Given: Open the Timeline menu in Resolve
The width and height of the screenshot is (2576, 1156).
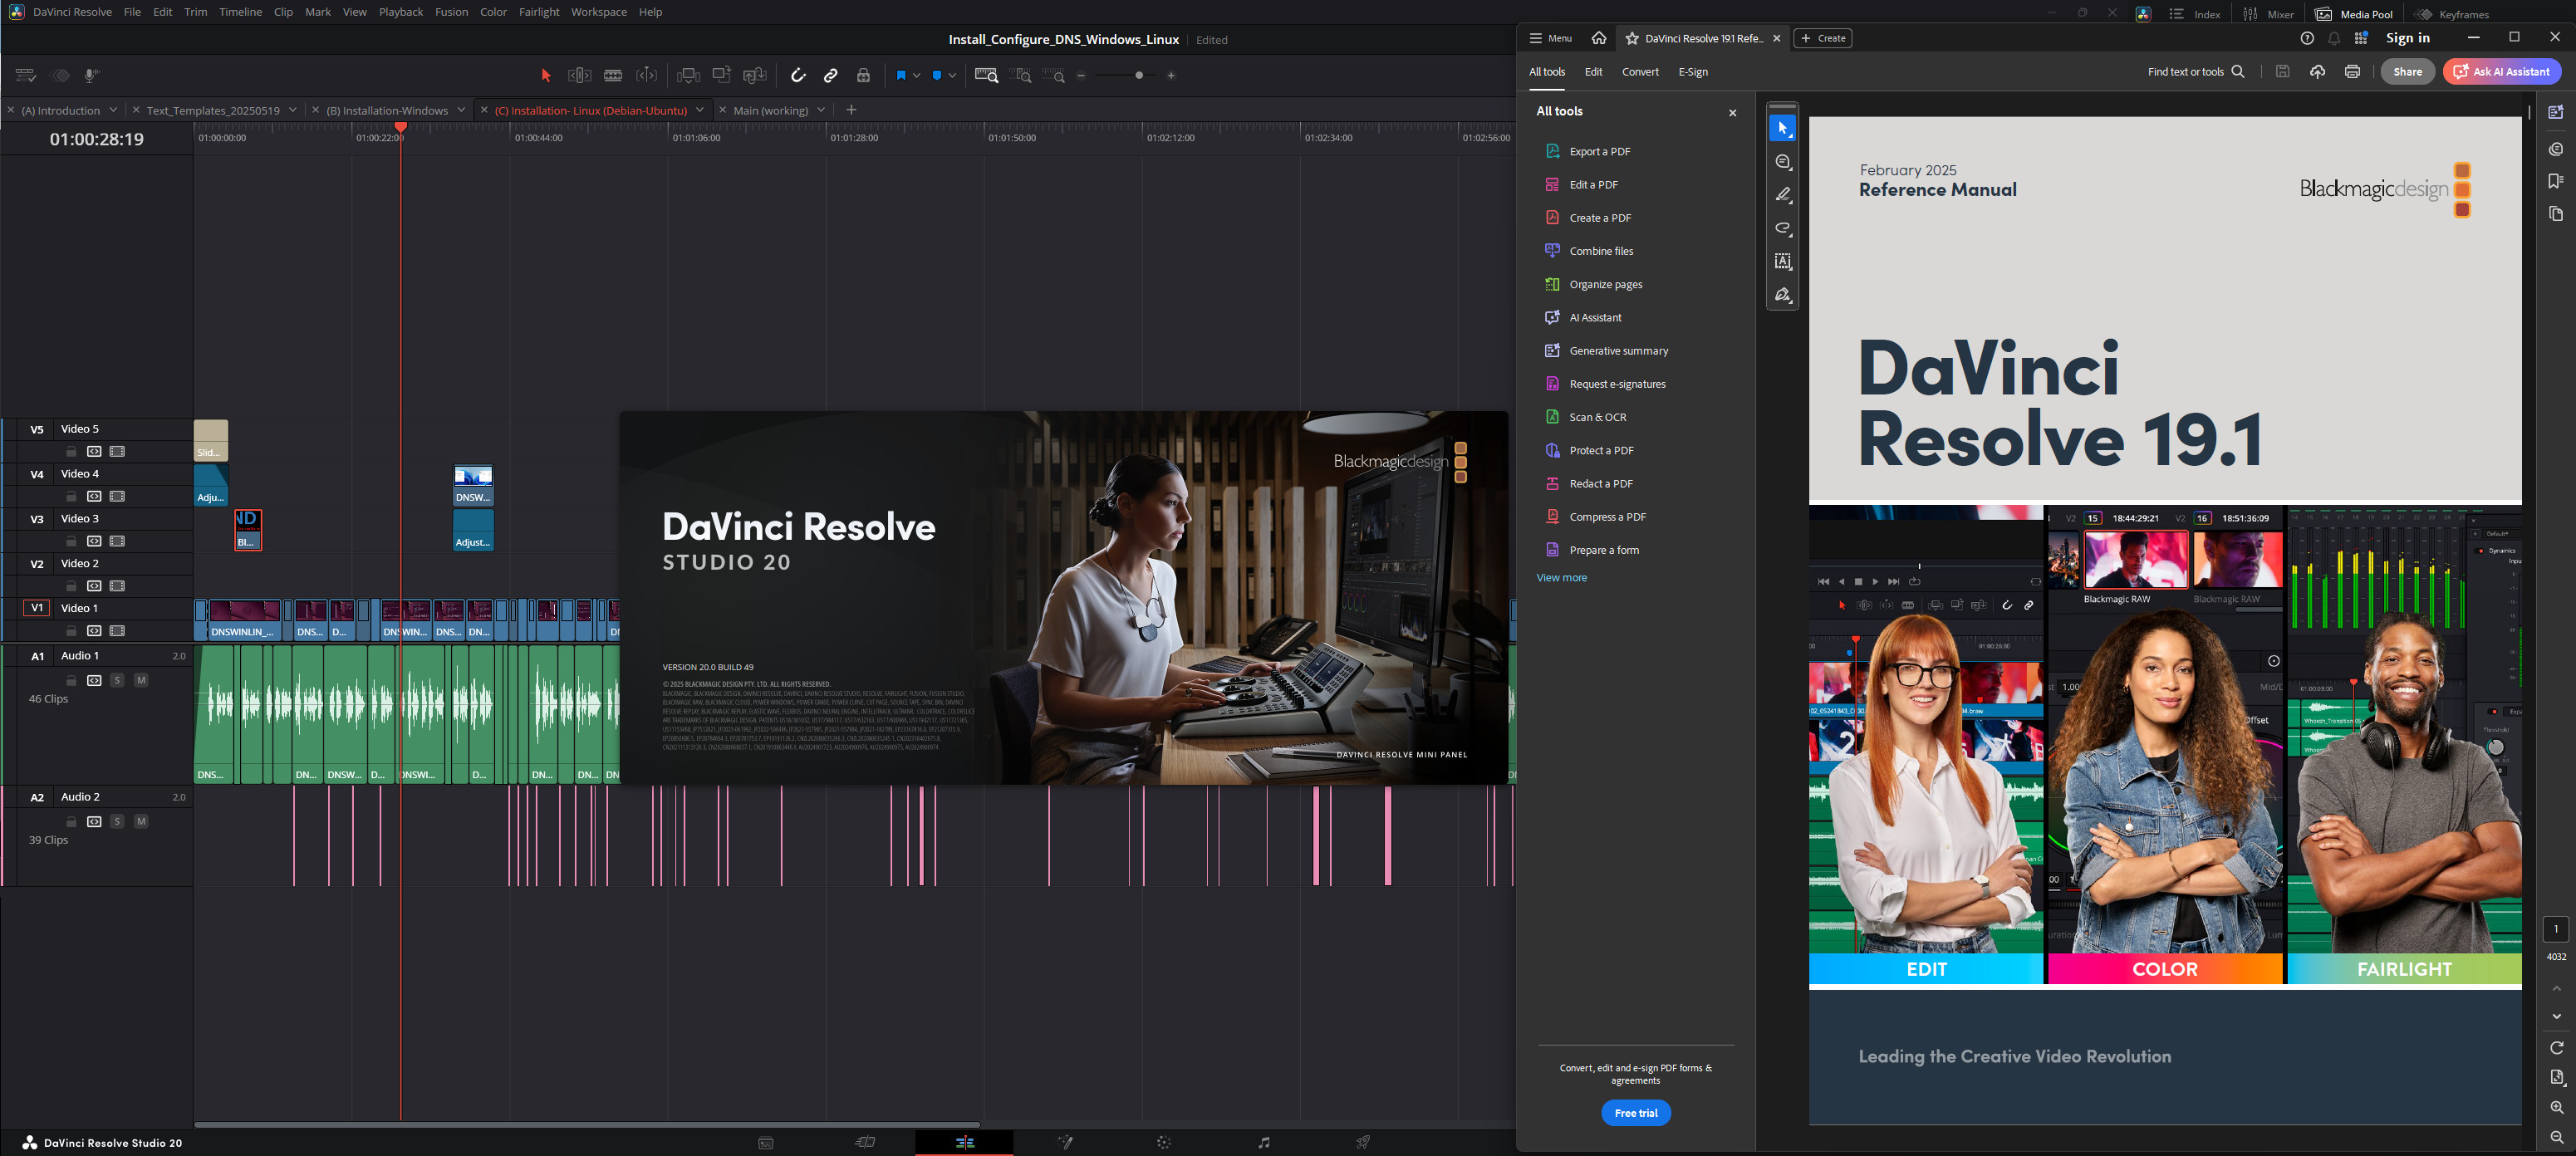Looking at the screenshot, I should pyautogui.click(x=240, y=12).
